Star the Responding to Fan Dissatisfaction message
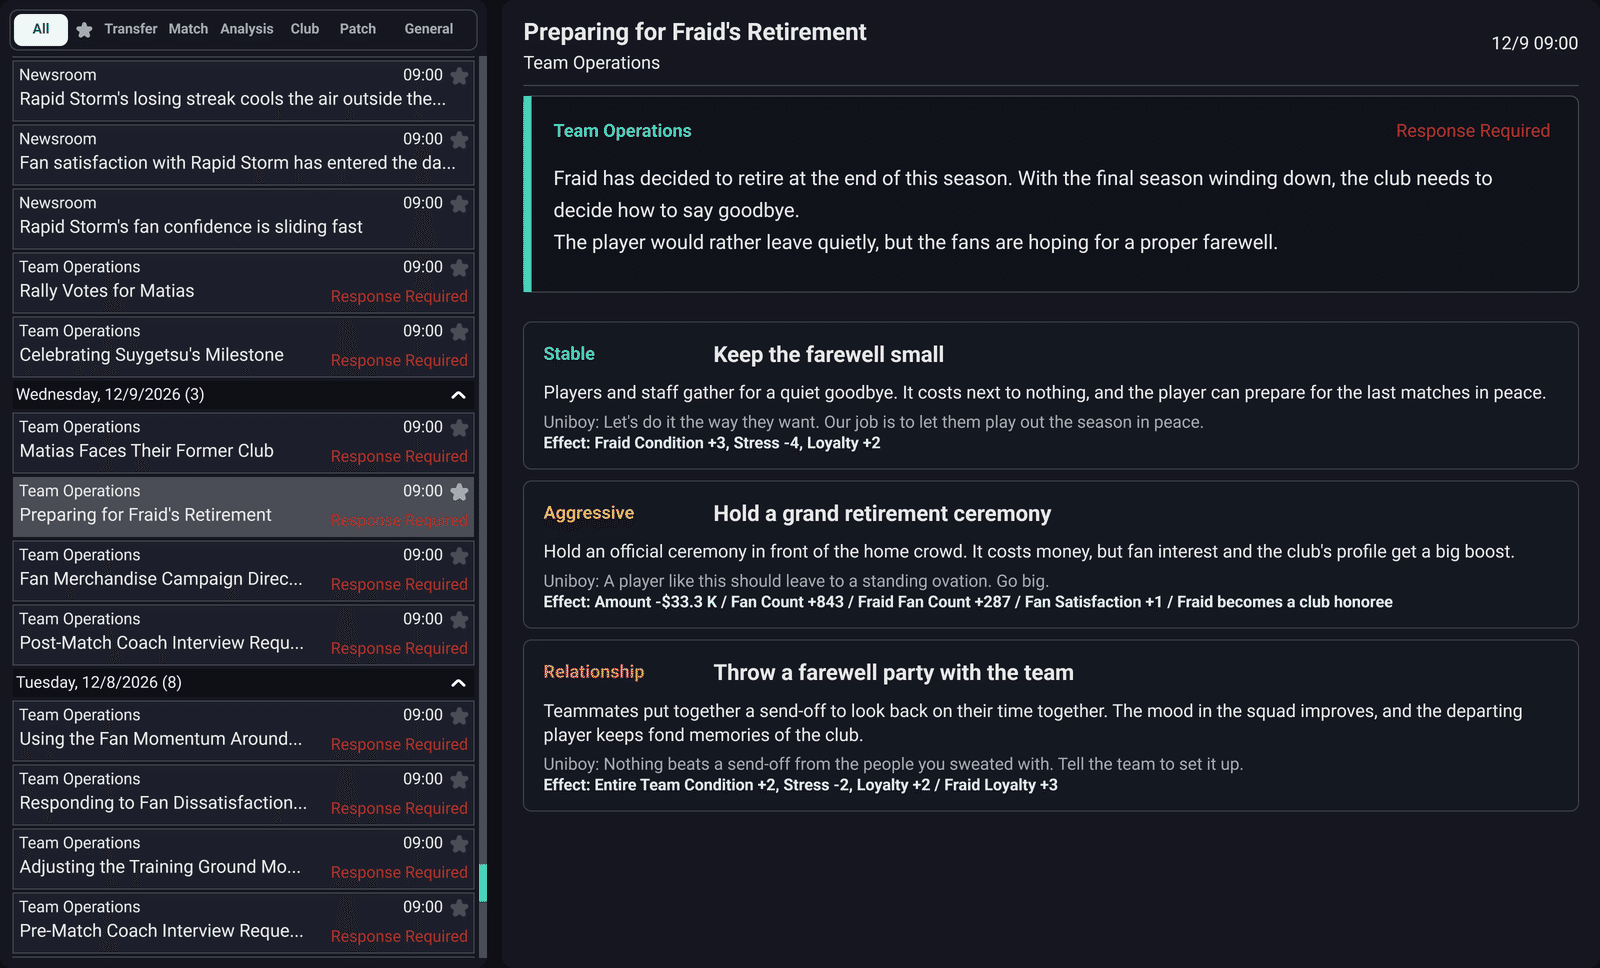 pyautogui.click(x=459, y=779)
